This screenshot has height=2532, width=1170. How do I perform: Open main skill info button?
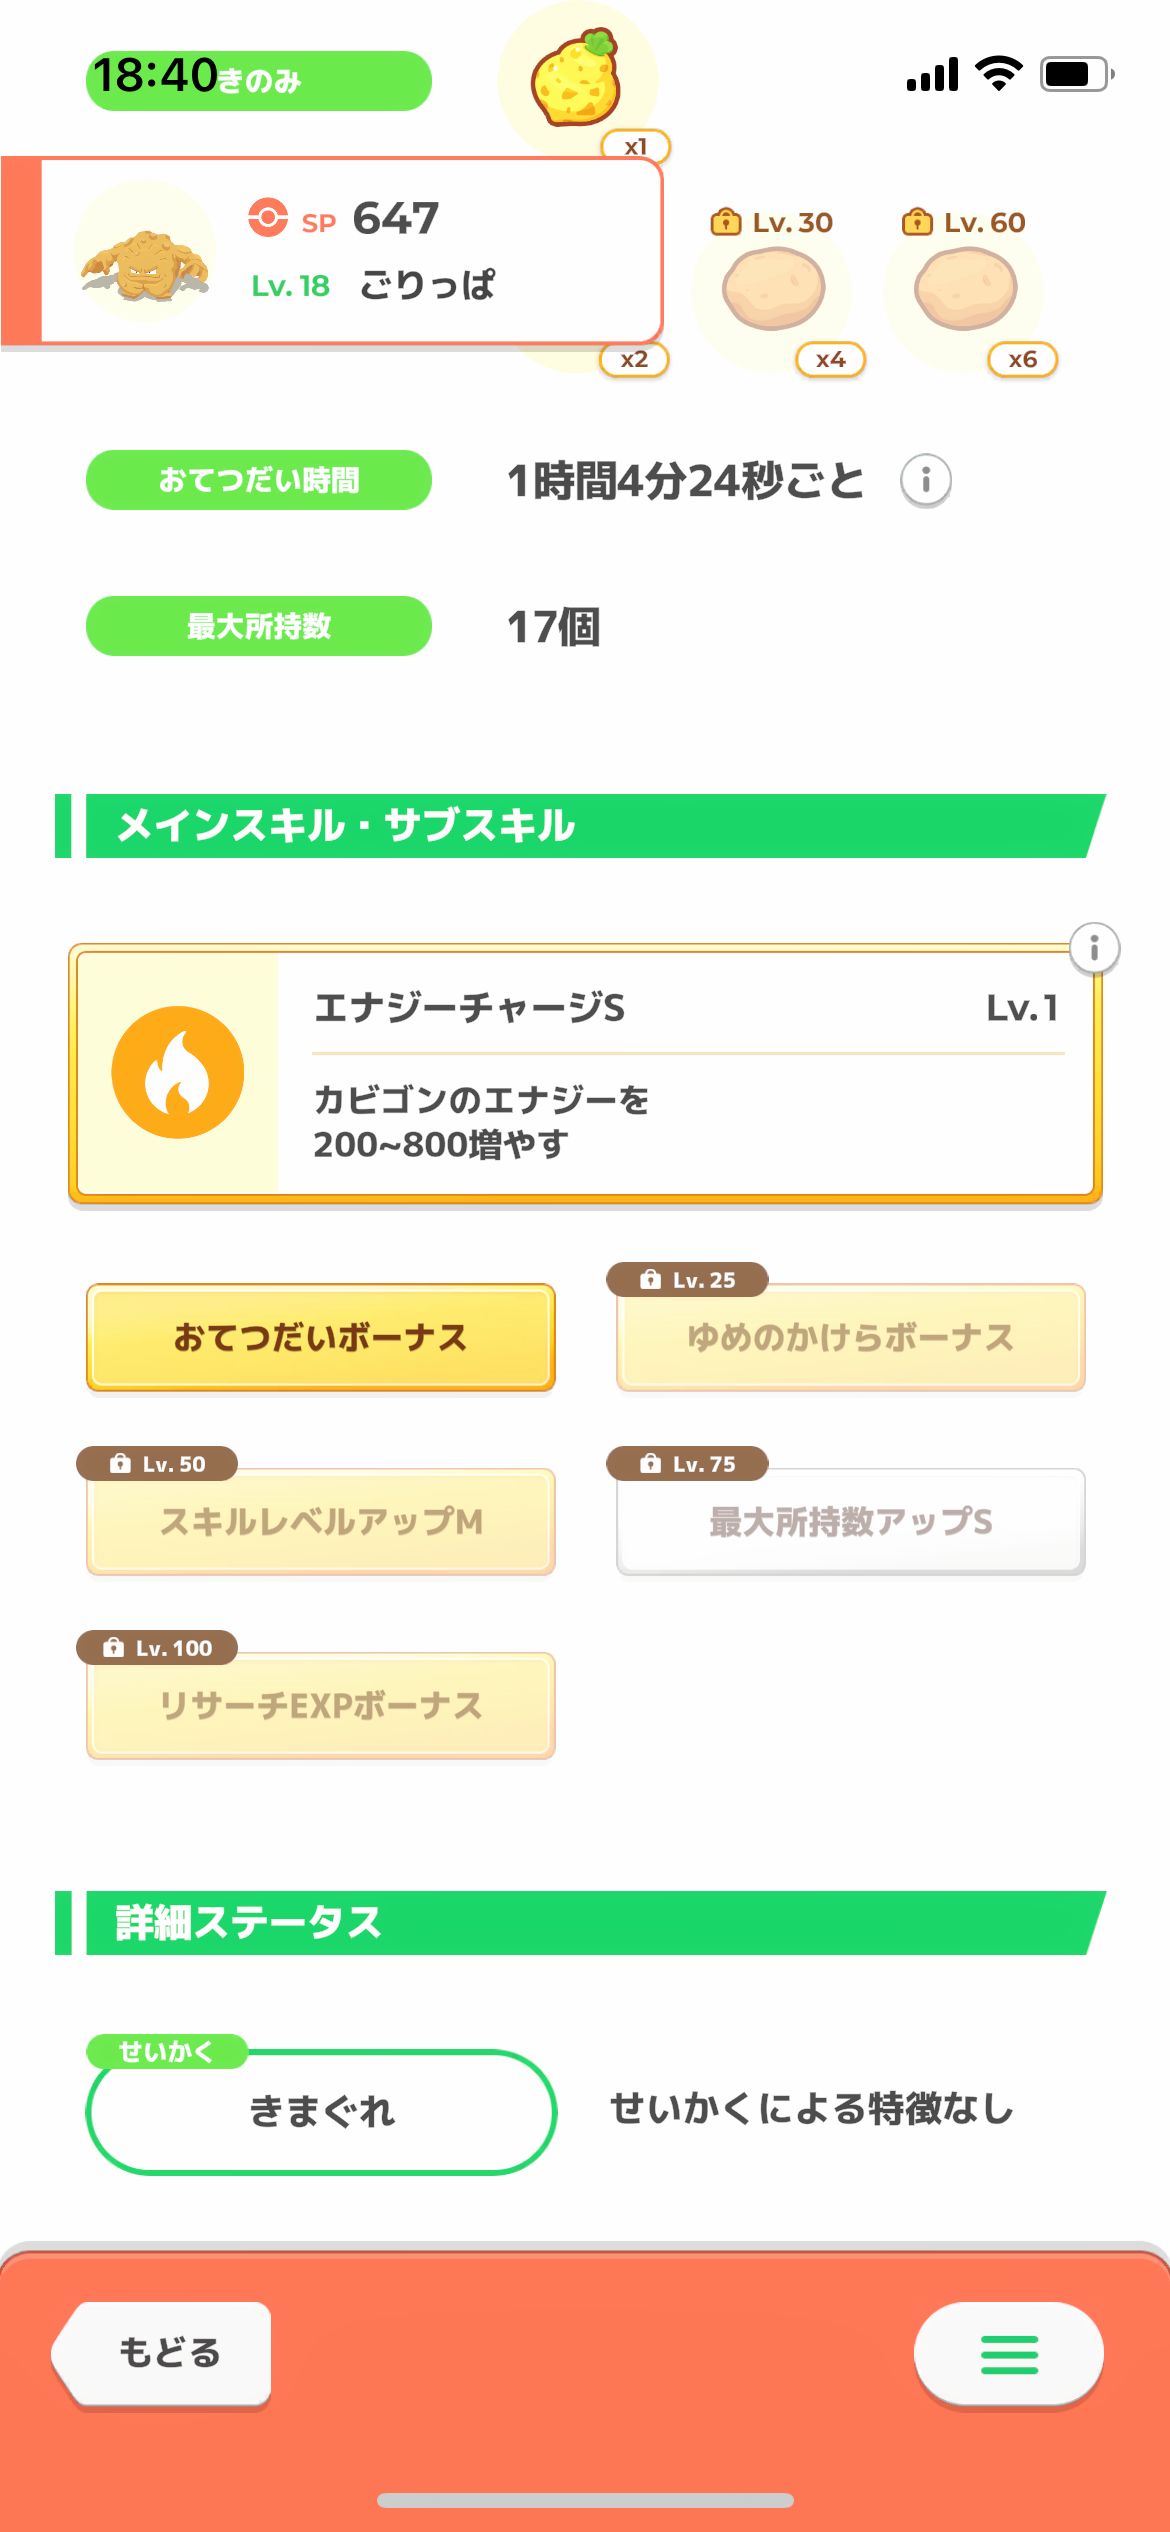tap(1094, 948)
